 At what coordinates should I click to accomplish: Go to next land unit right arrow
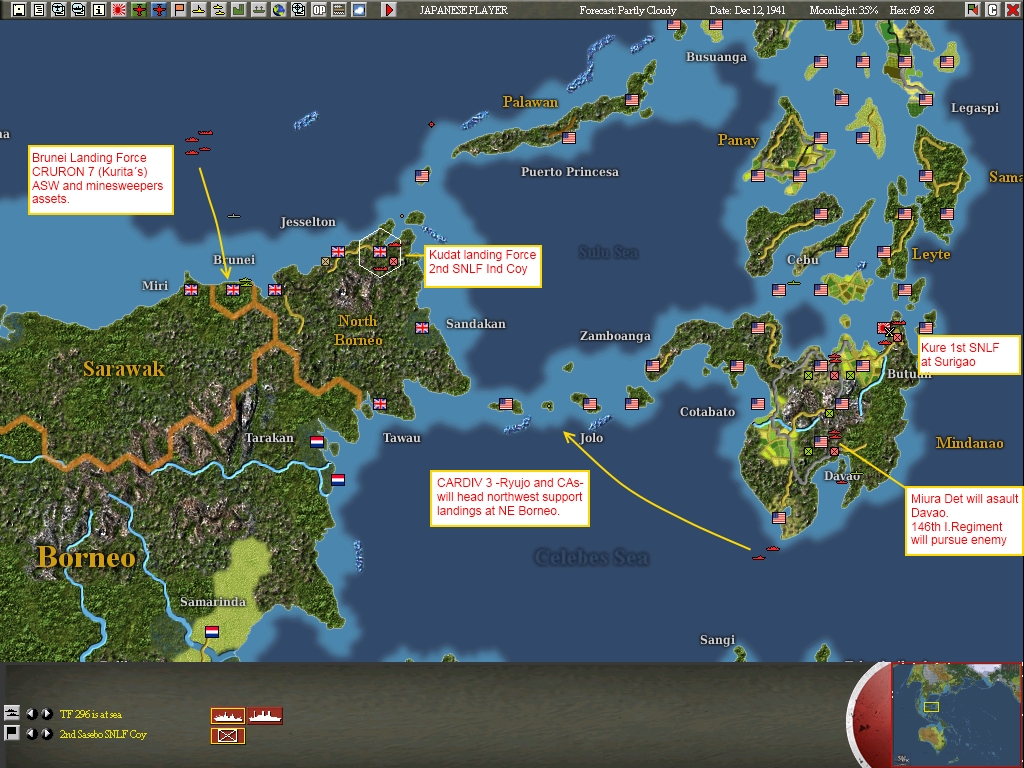click(x=46, y=733)
